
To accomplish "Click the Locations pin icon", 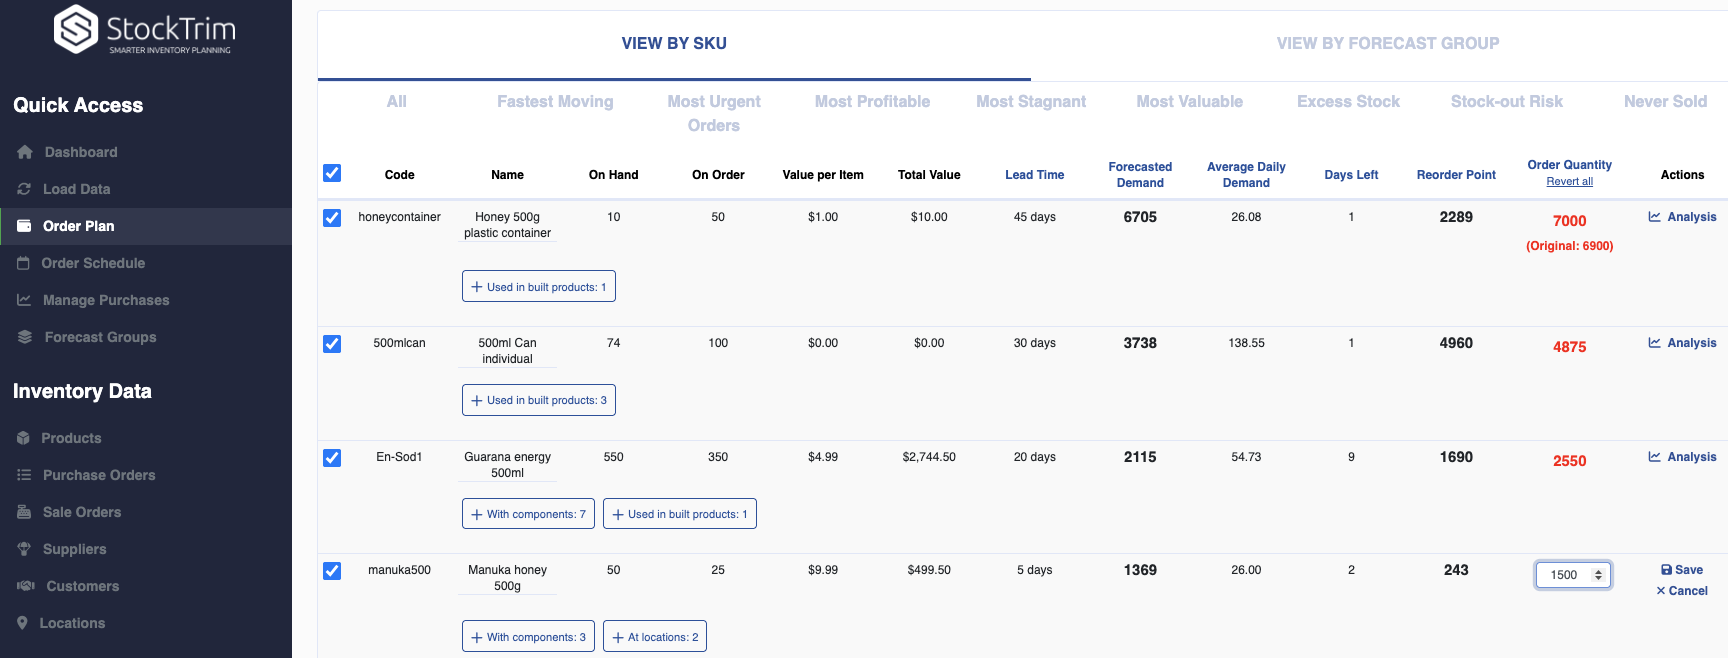I will tap(22, 623).
